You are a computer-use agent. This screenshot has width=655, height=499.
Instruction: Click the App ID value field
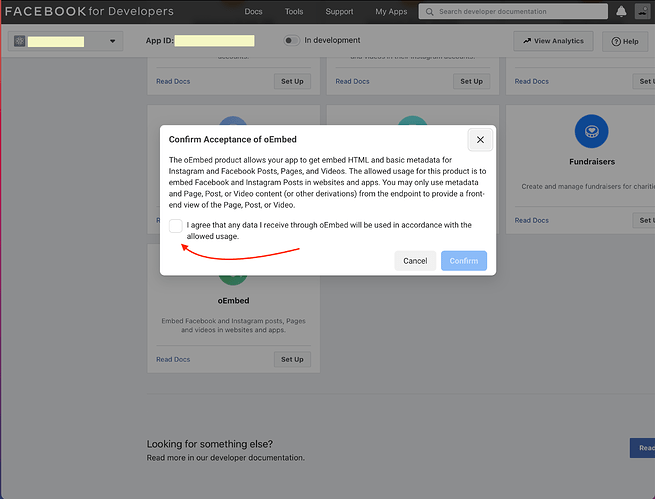tap(214, 41)
